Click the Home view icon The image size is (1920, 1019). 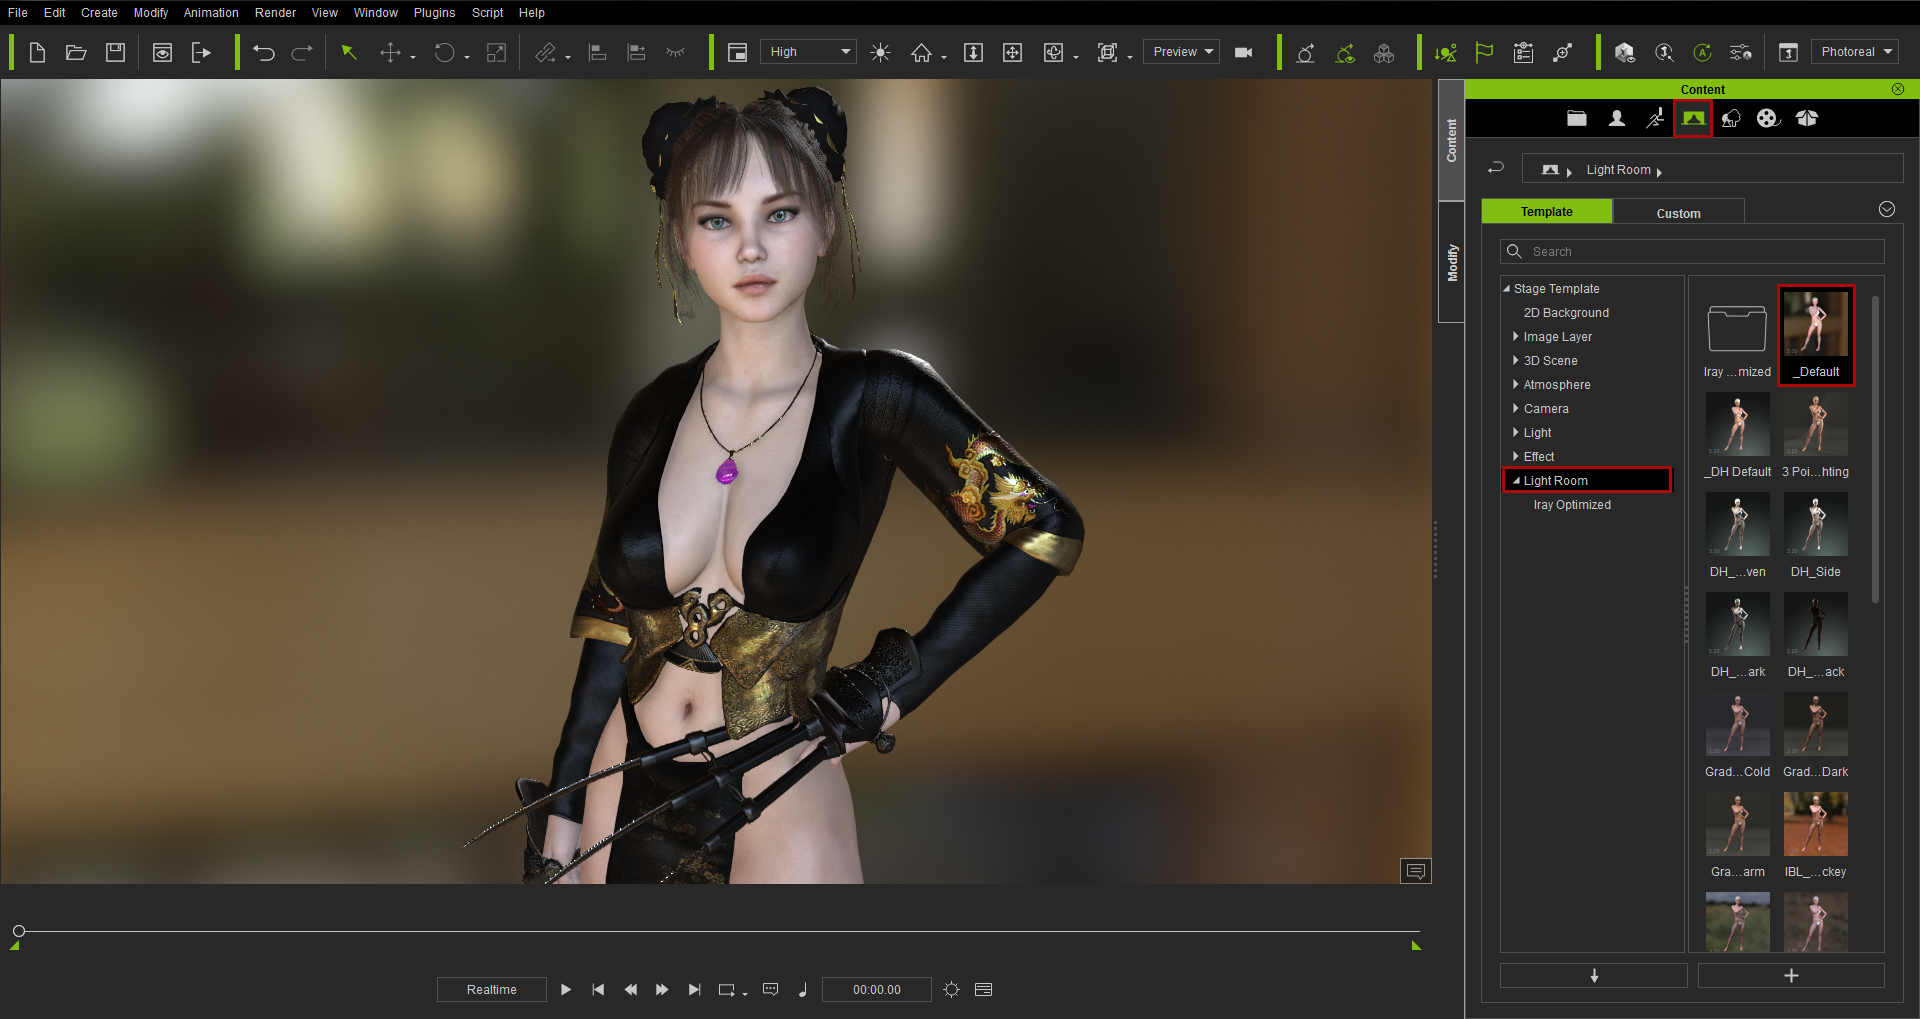click(x=921, y=52)
